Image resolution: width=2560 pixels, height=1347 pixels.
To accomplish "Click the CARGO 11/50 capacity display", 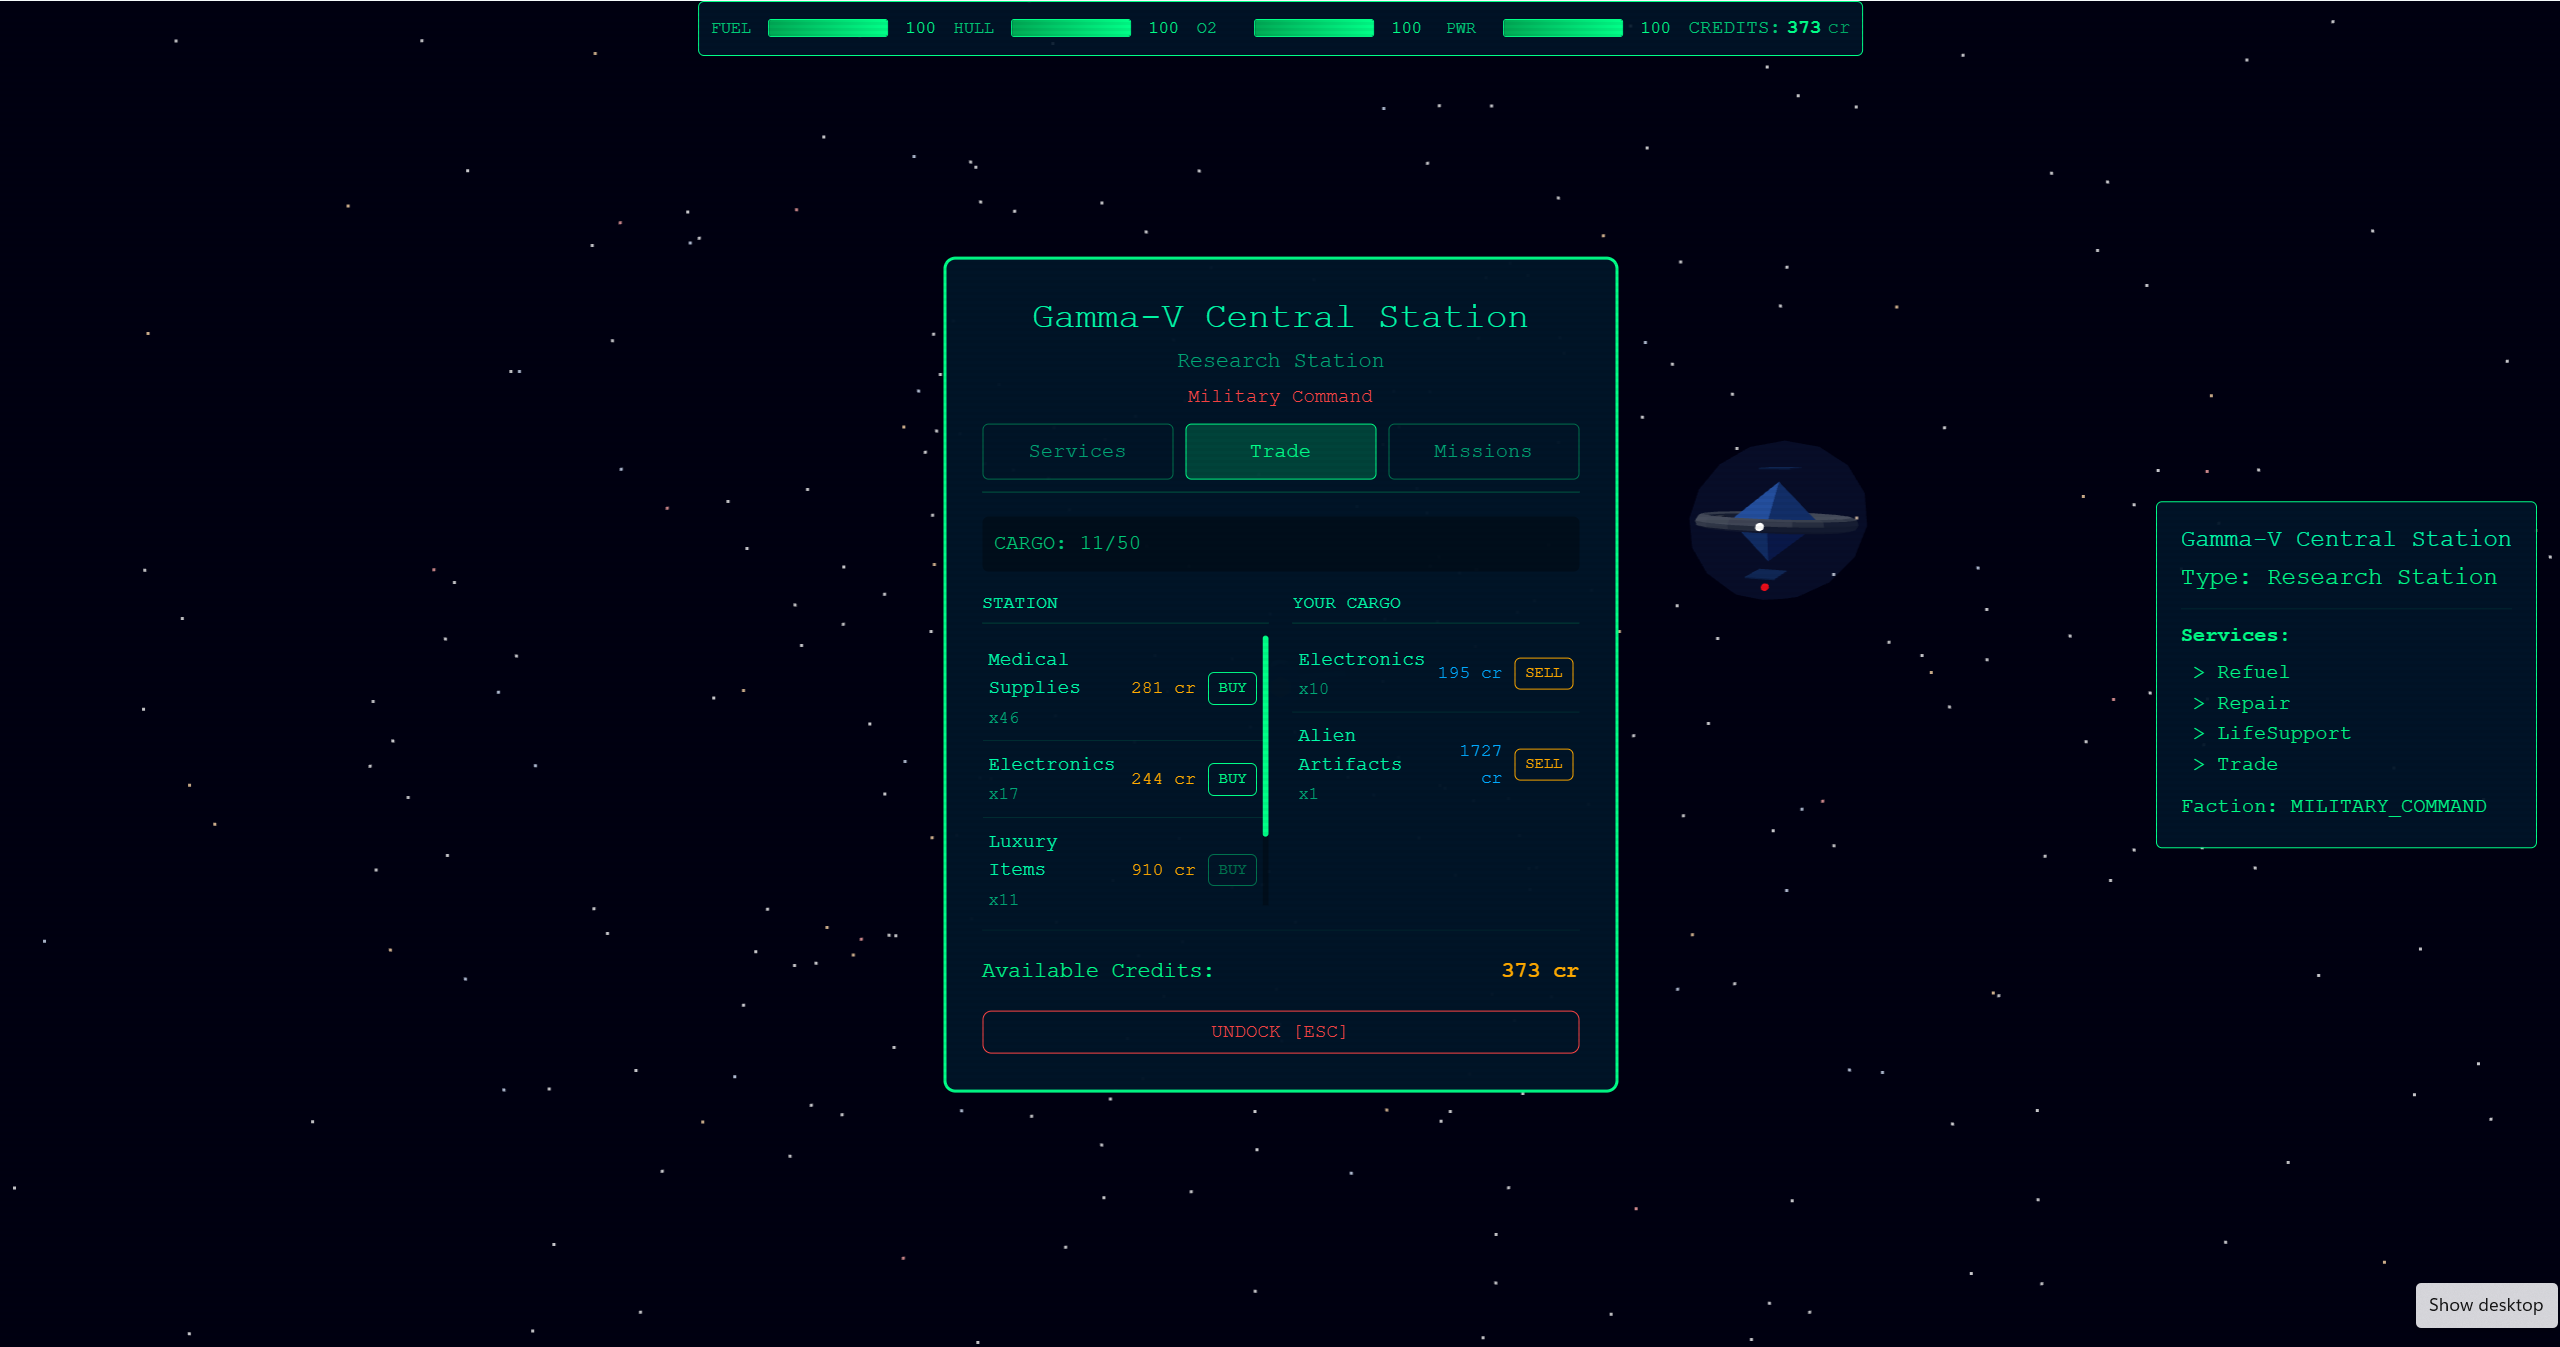I will (1067, 543).
